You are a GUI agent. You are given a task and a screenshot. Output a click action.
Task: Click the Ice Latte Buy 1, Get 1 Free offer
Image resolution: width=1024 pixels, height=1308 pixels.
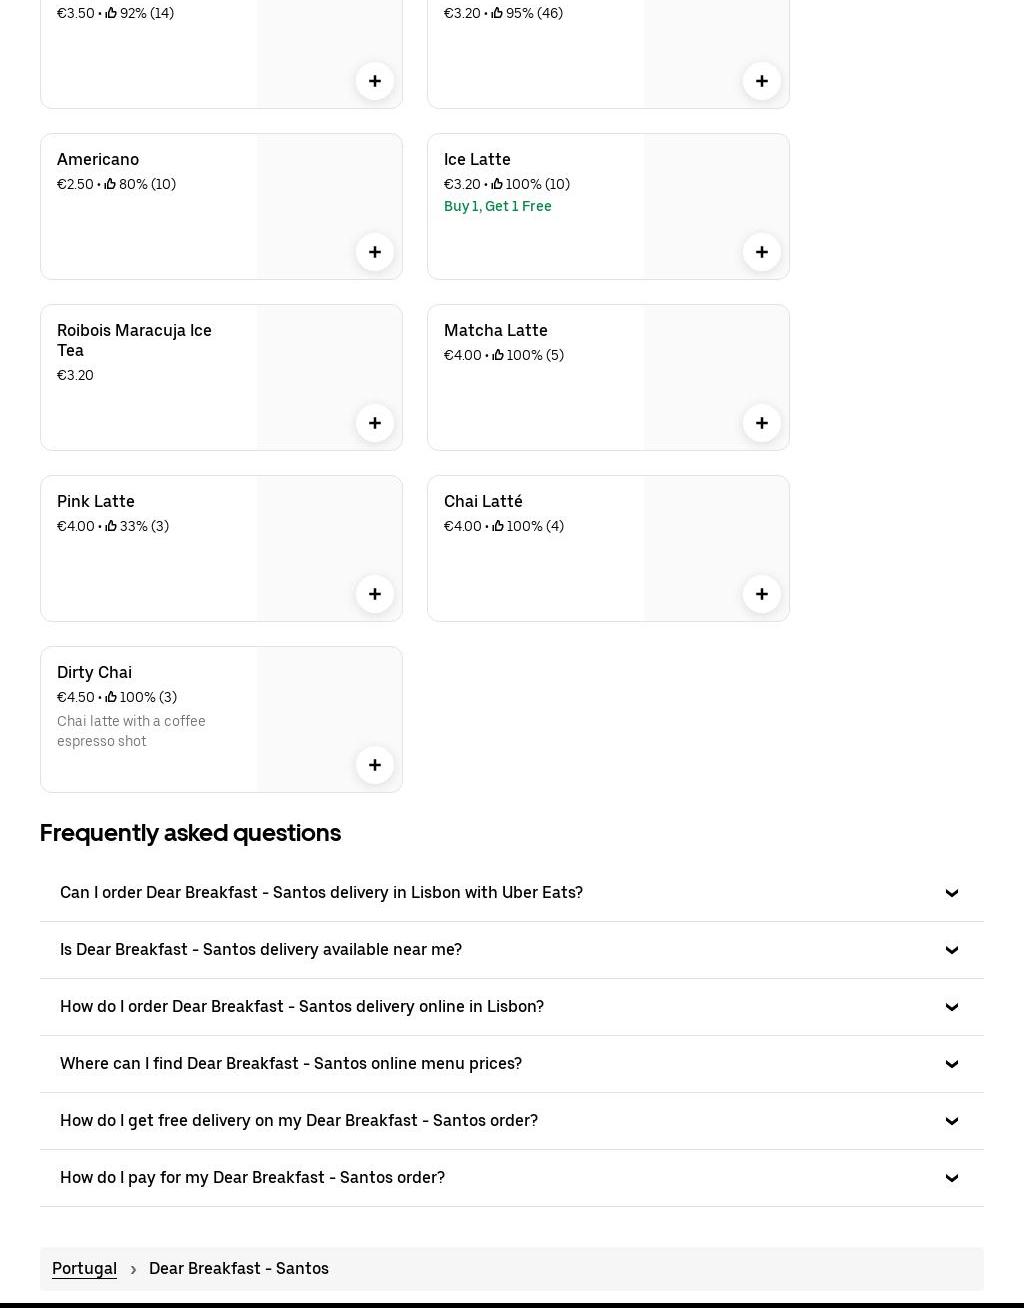498,206
